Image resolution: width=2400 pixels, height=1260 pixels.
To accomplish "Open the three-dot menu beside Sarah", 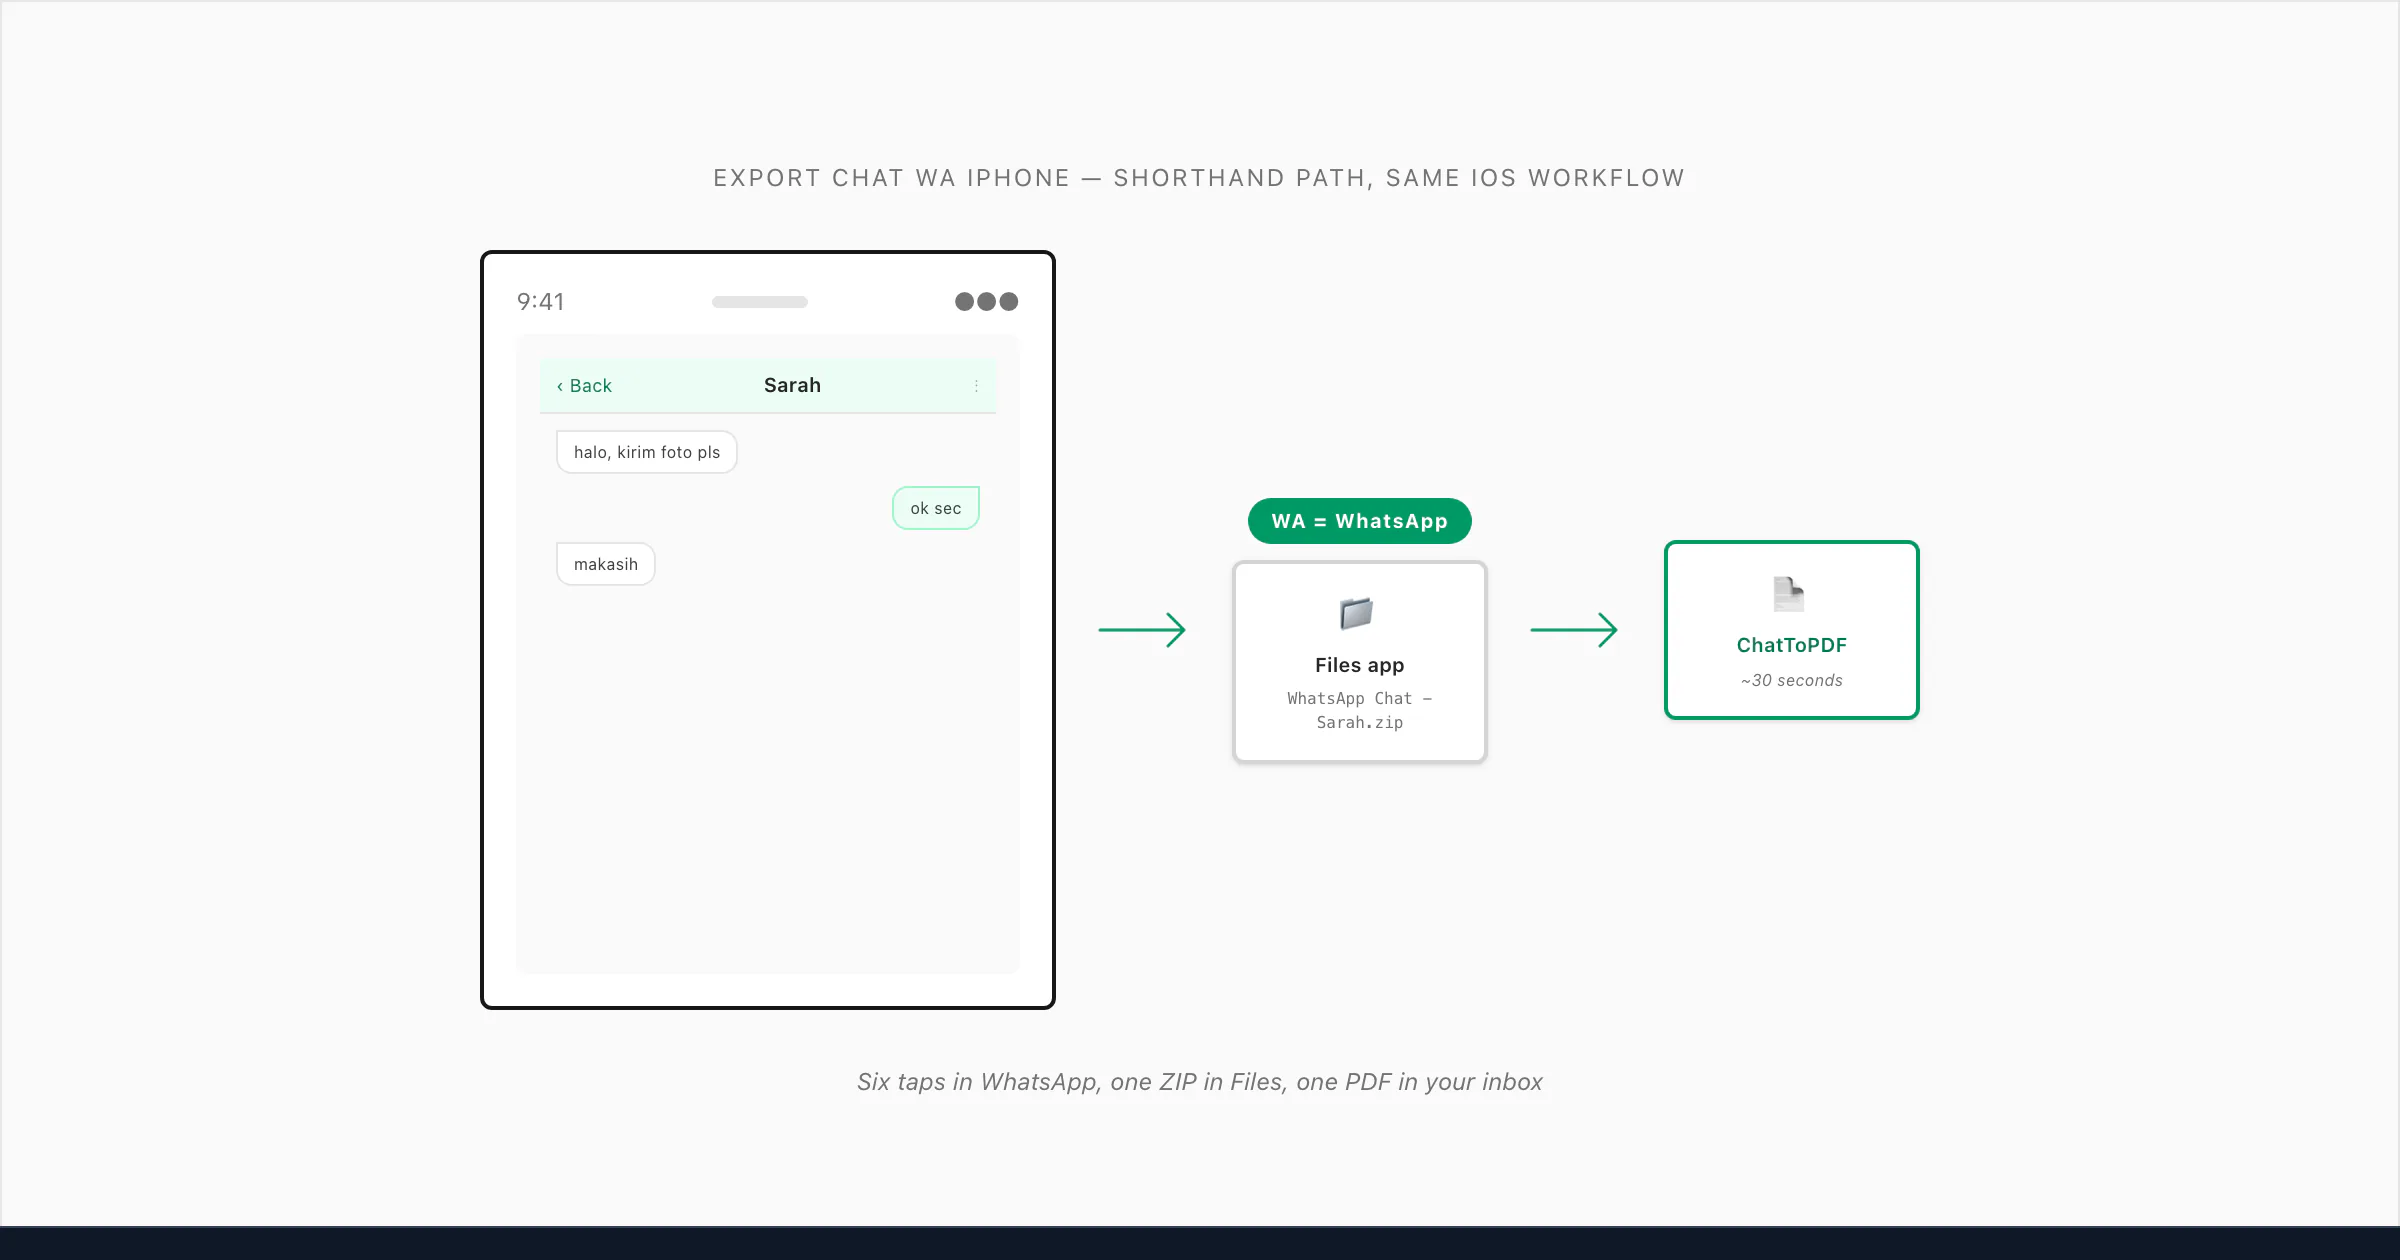I will pyautogui.click(x=976, y=386).
